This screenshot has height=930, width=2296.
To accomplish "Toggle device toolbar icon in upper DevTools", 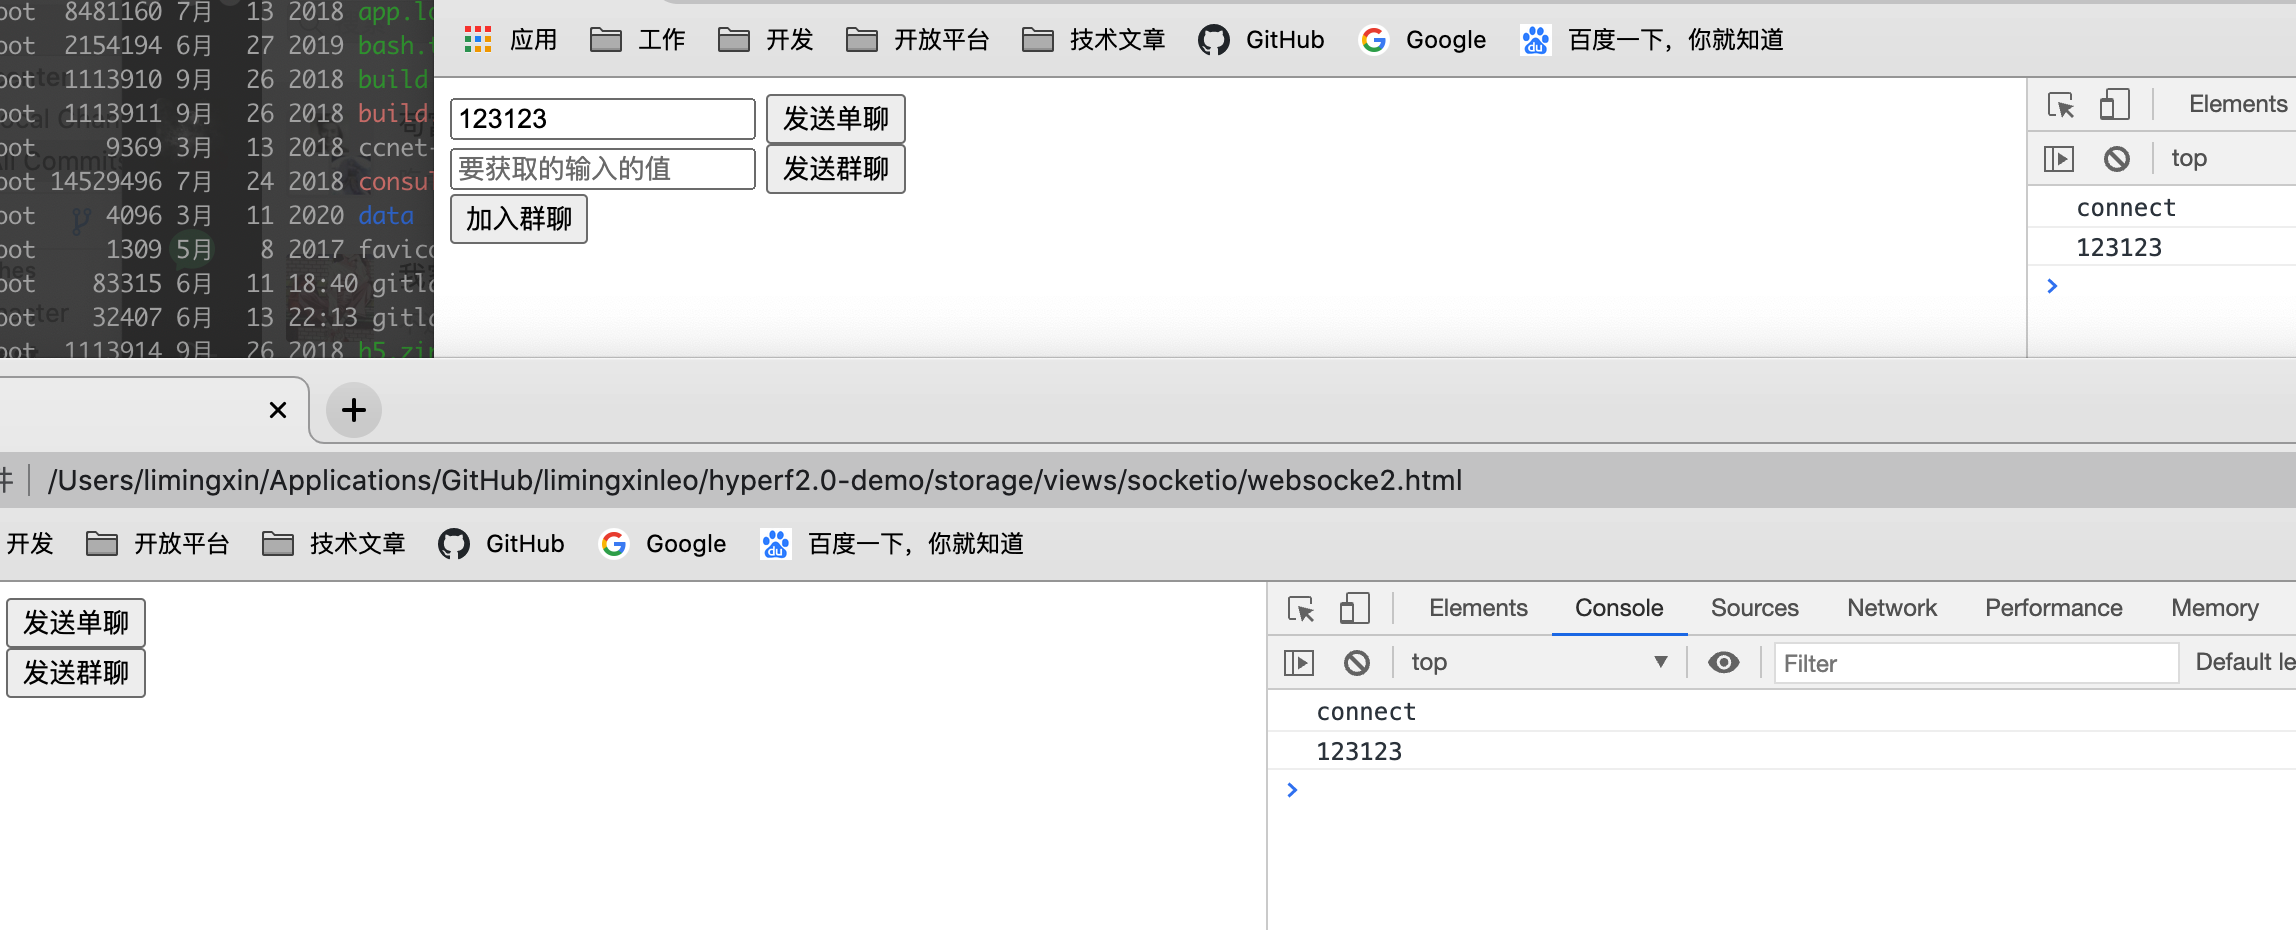I will 2114,104.
